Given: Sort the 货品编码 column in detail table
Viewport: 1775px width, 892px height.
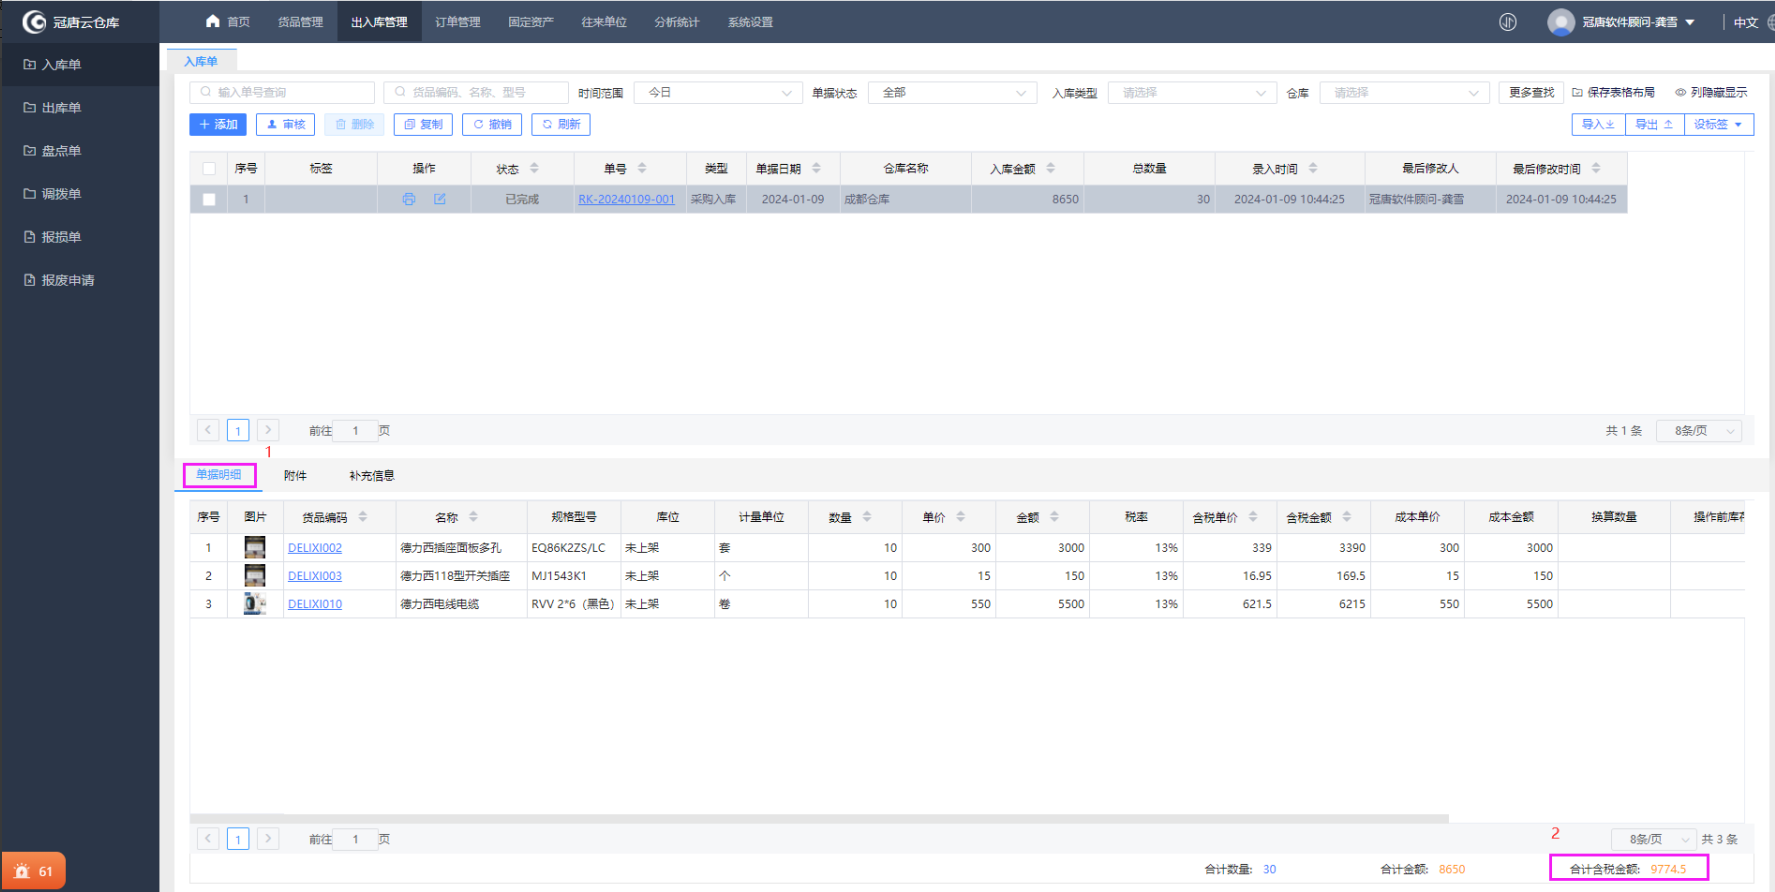Looking at the screenshot, I should 363,517.
